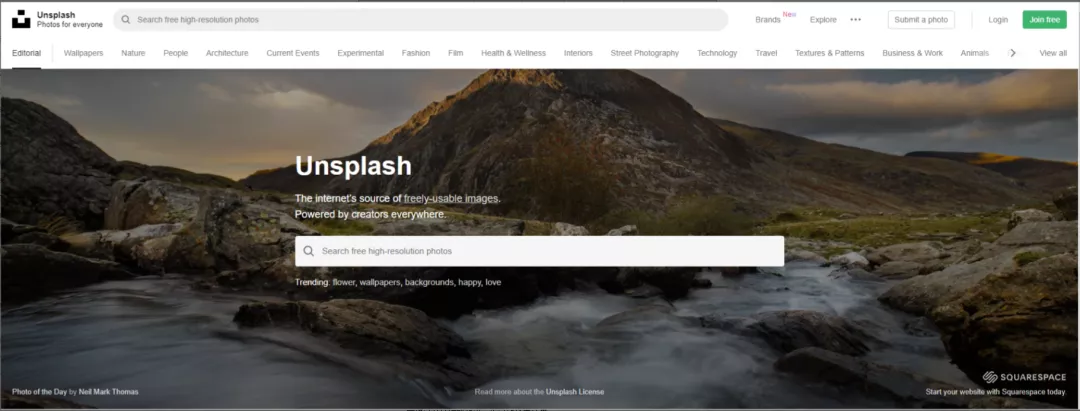Click View all categories link
1080x411 pixels.
[x=1052, y=53]
